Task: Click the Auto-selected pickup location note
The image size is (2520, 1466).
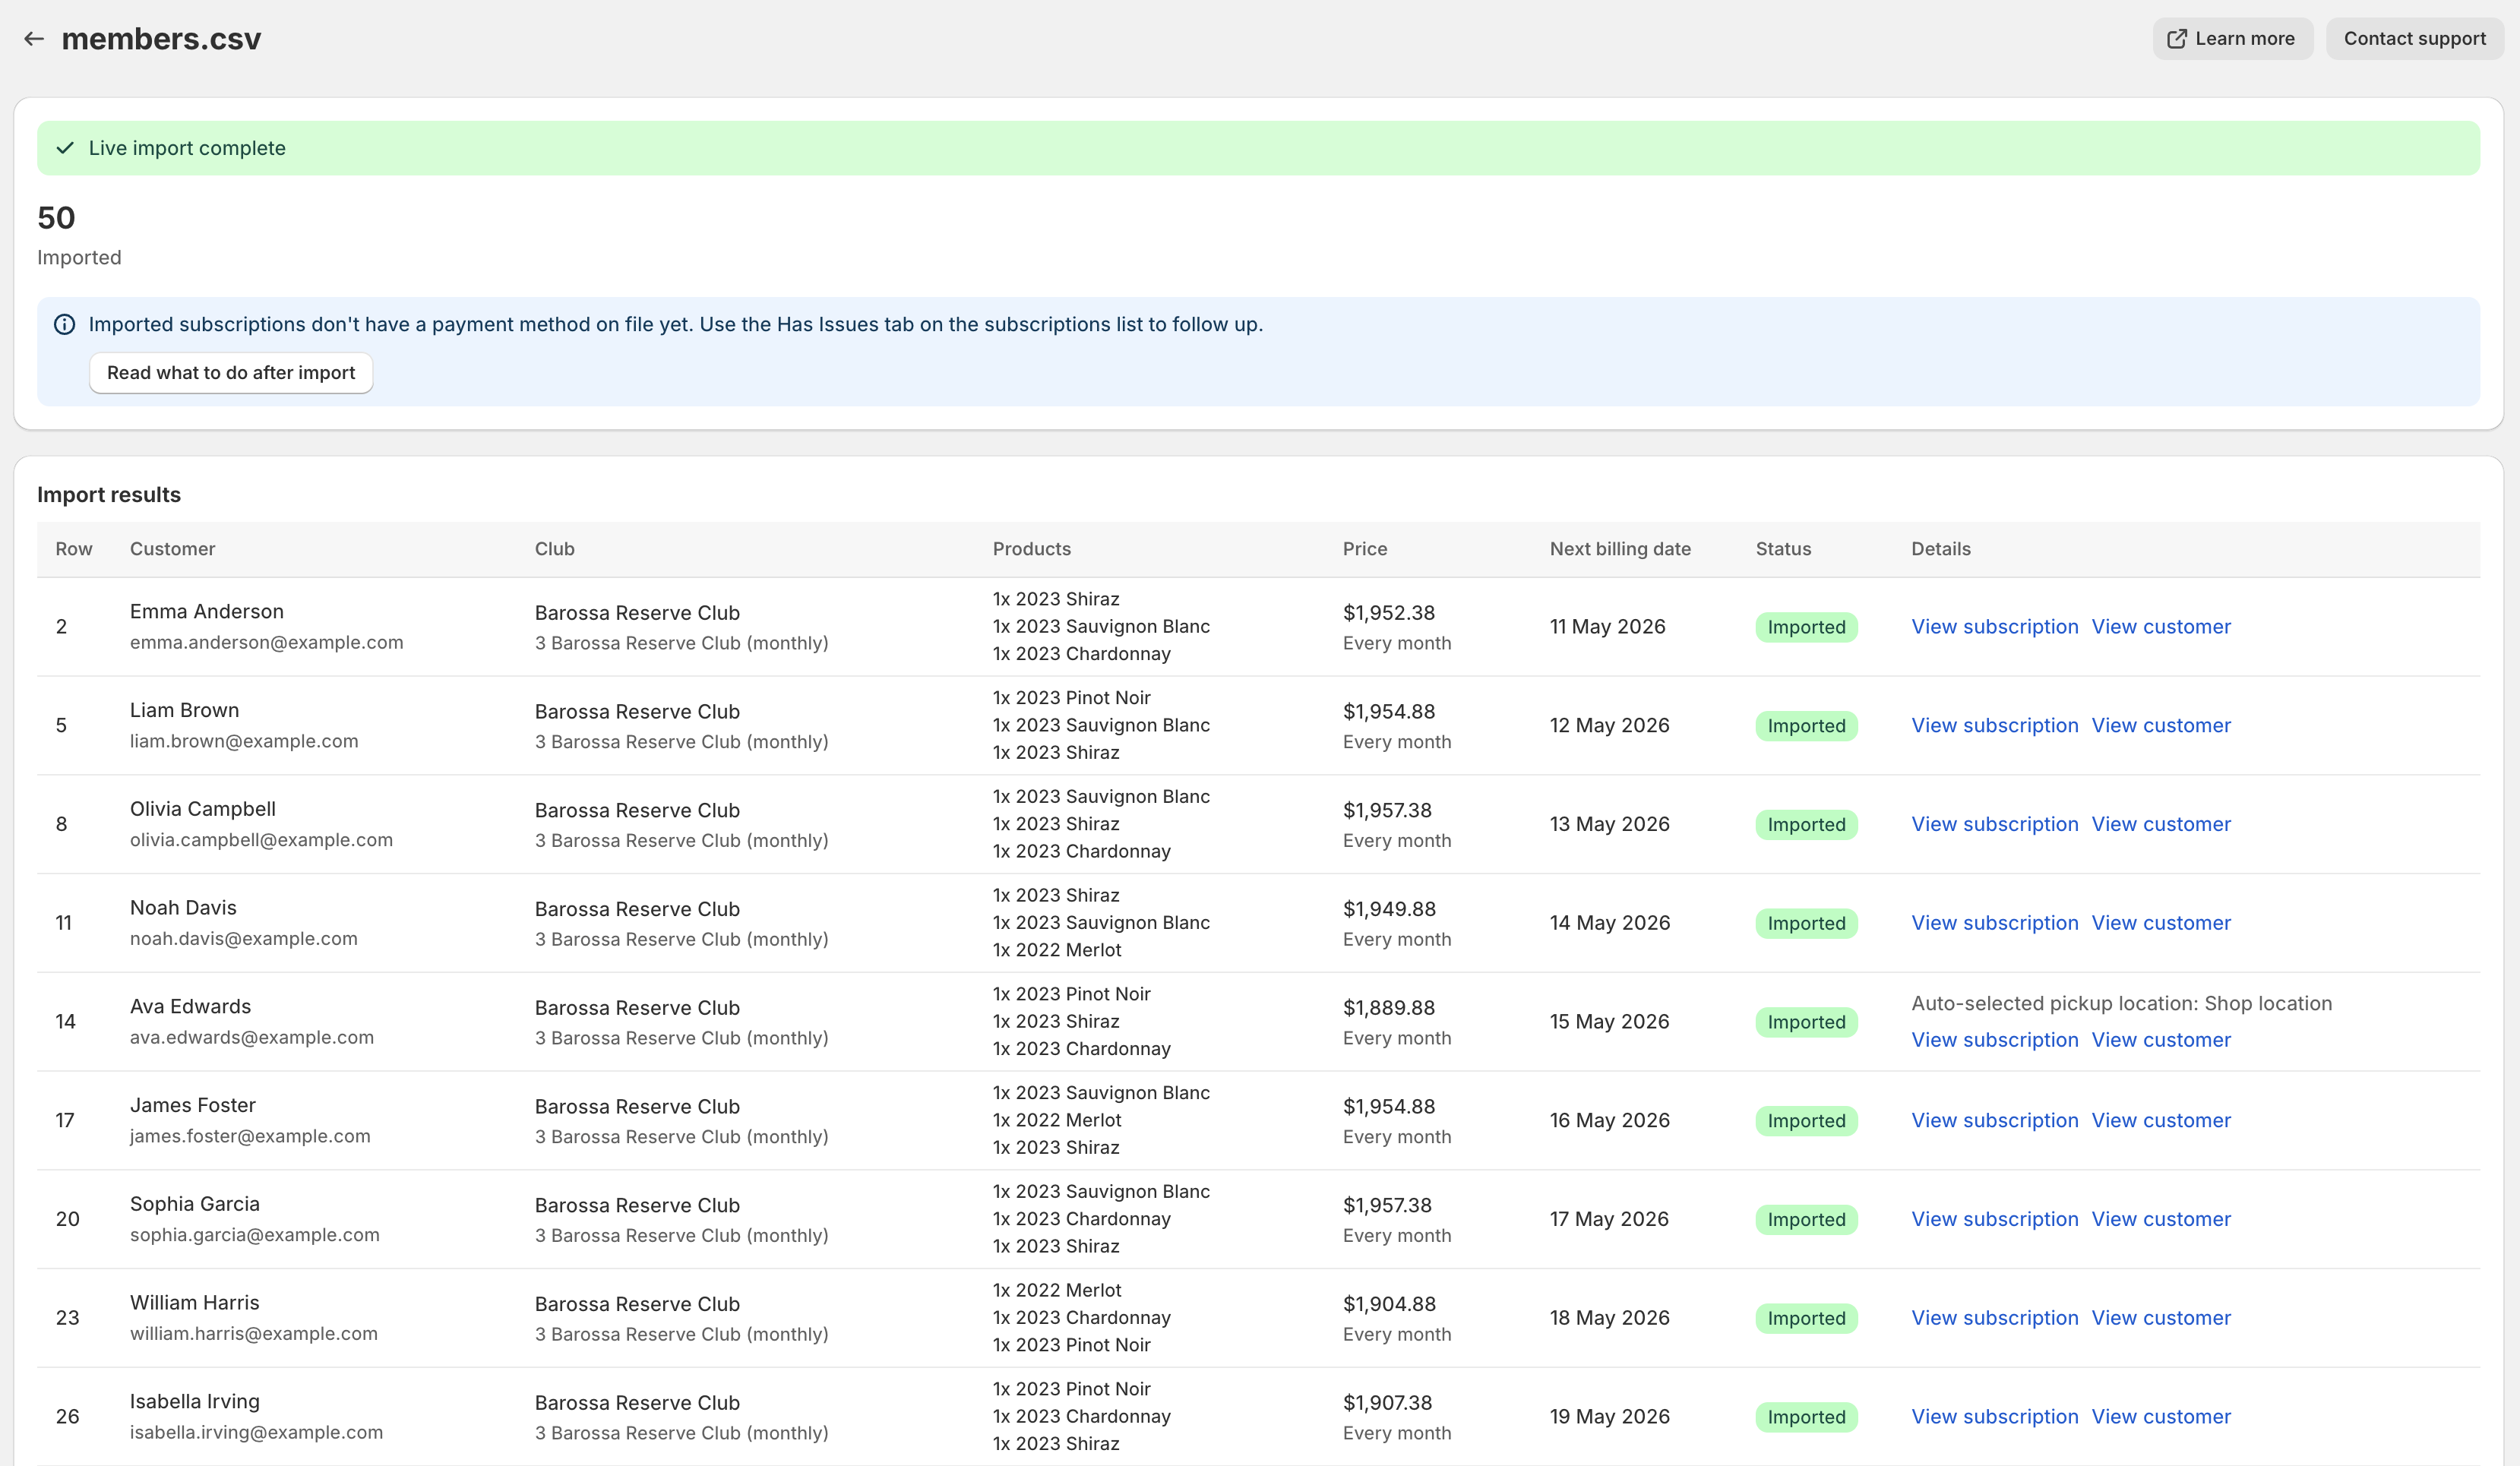Action: click(2121, 1004)
